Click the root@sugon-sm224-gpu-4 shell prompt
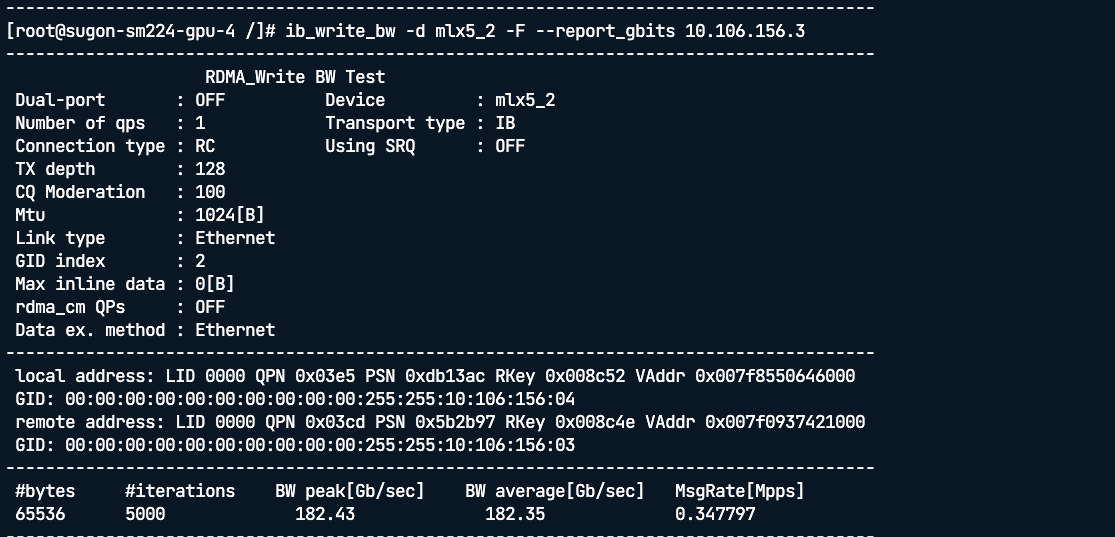The width and height of the screenshot is (1115, 537). pyautogui.click(x=122, y=31)
